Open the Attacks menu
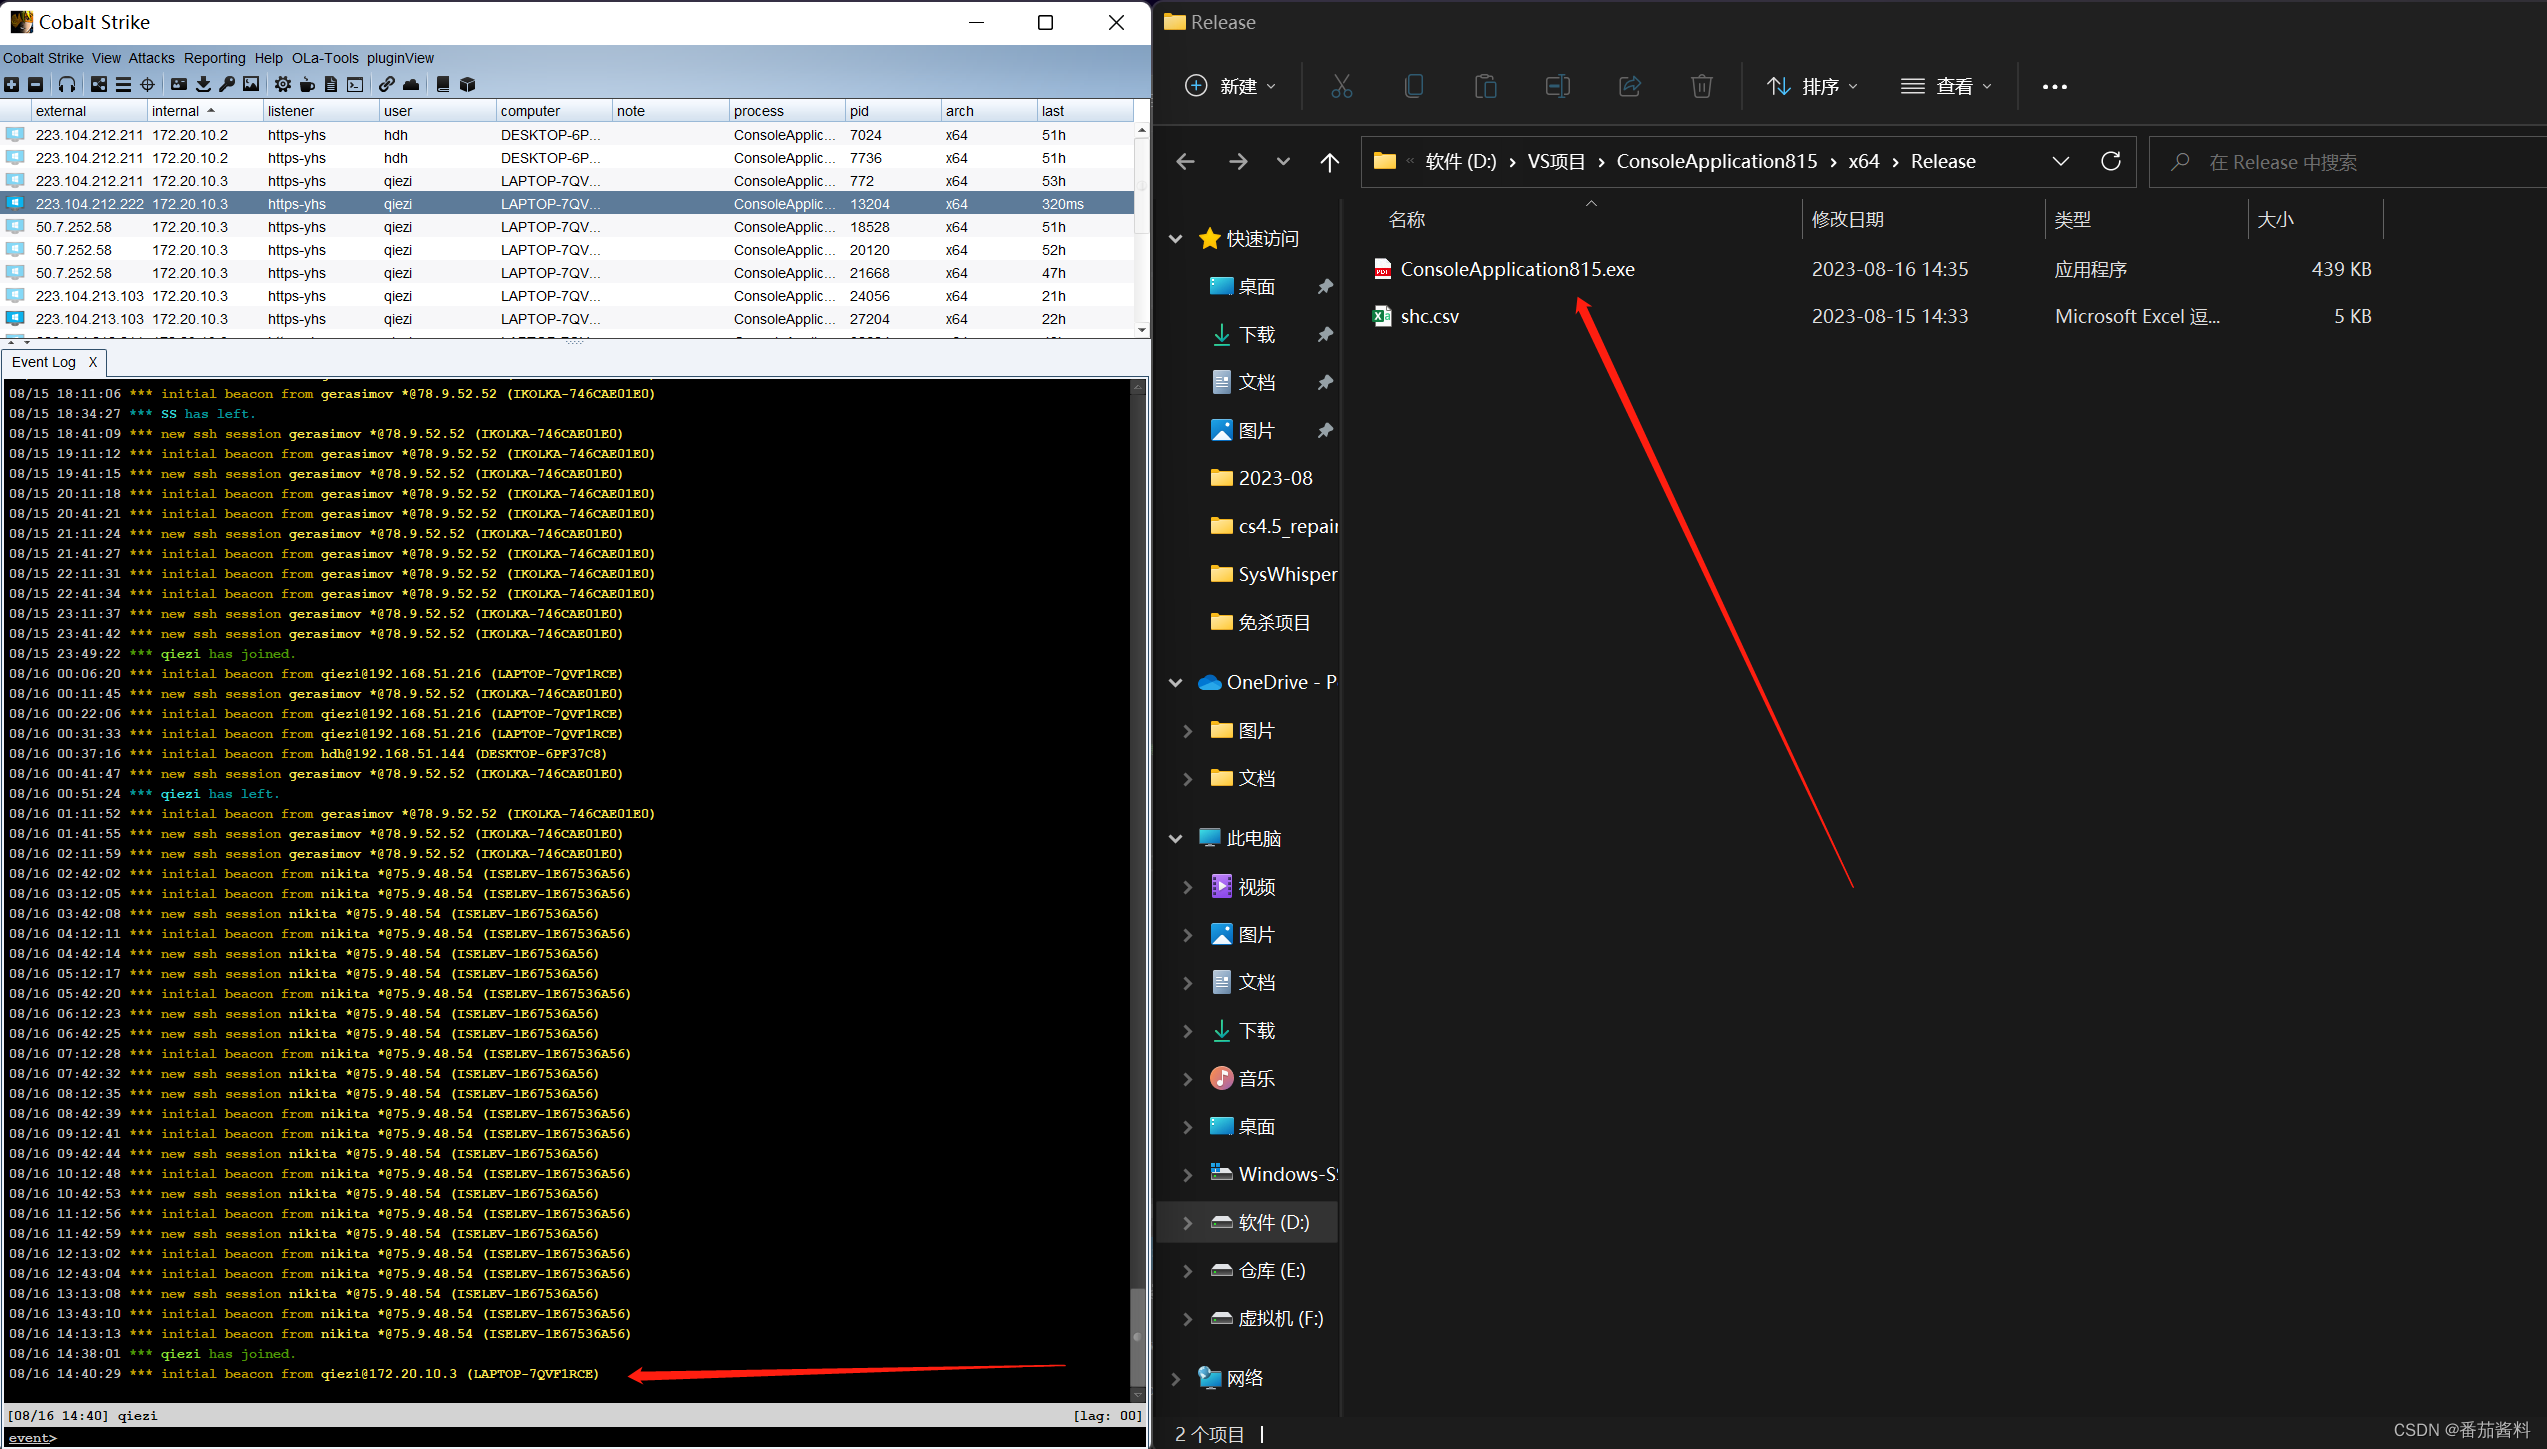The width and height of the screenshot is (2547, 1449). pos(151,58)
